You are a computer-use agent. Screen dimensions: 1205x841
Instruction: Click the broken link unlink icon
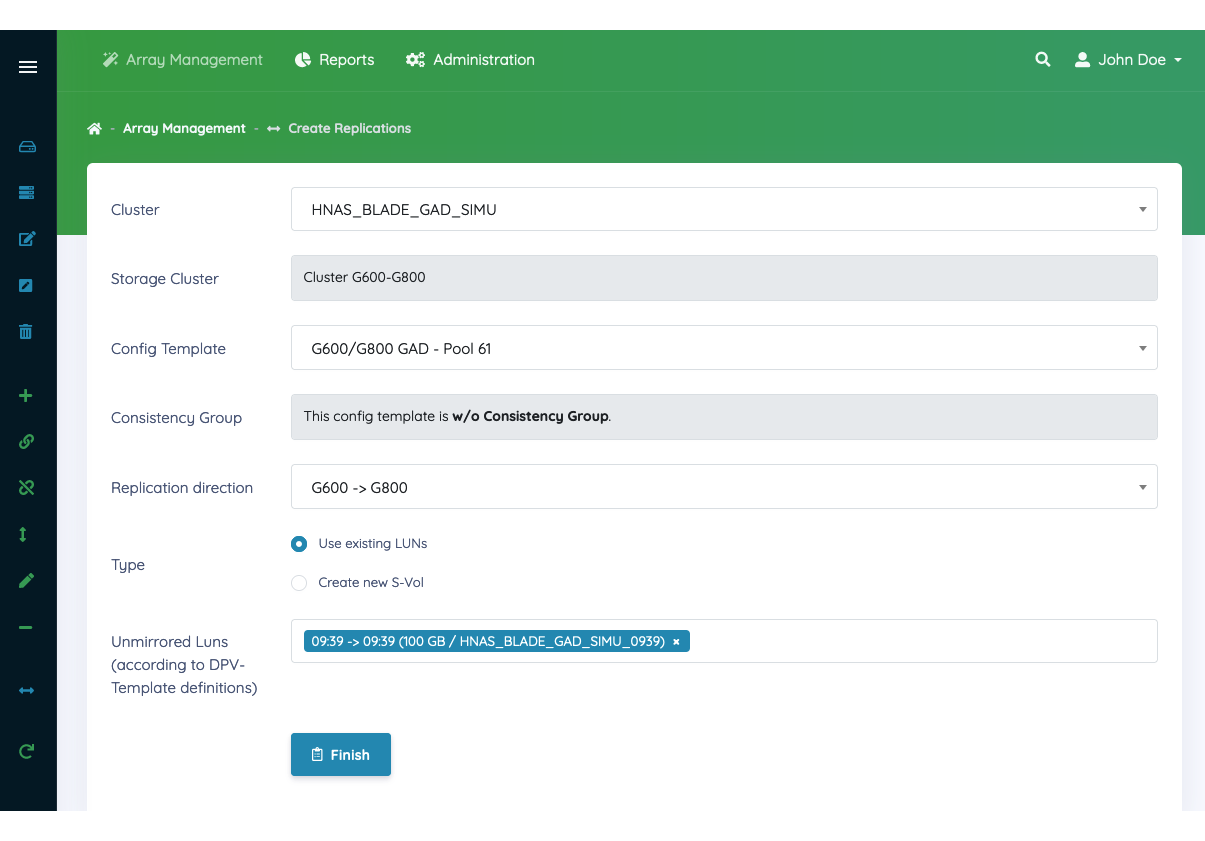click(x=27, y=487)
